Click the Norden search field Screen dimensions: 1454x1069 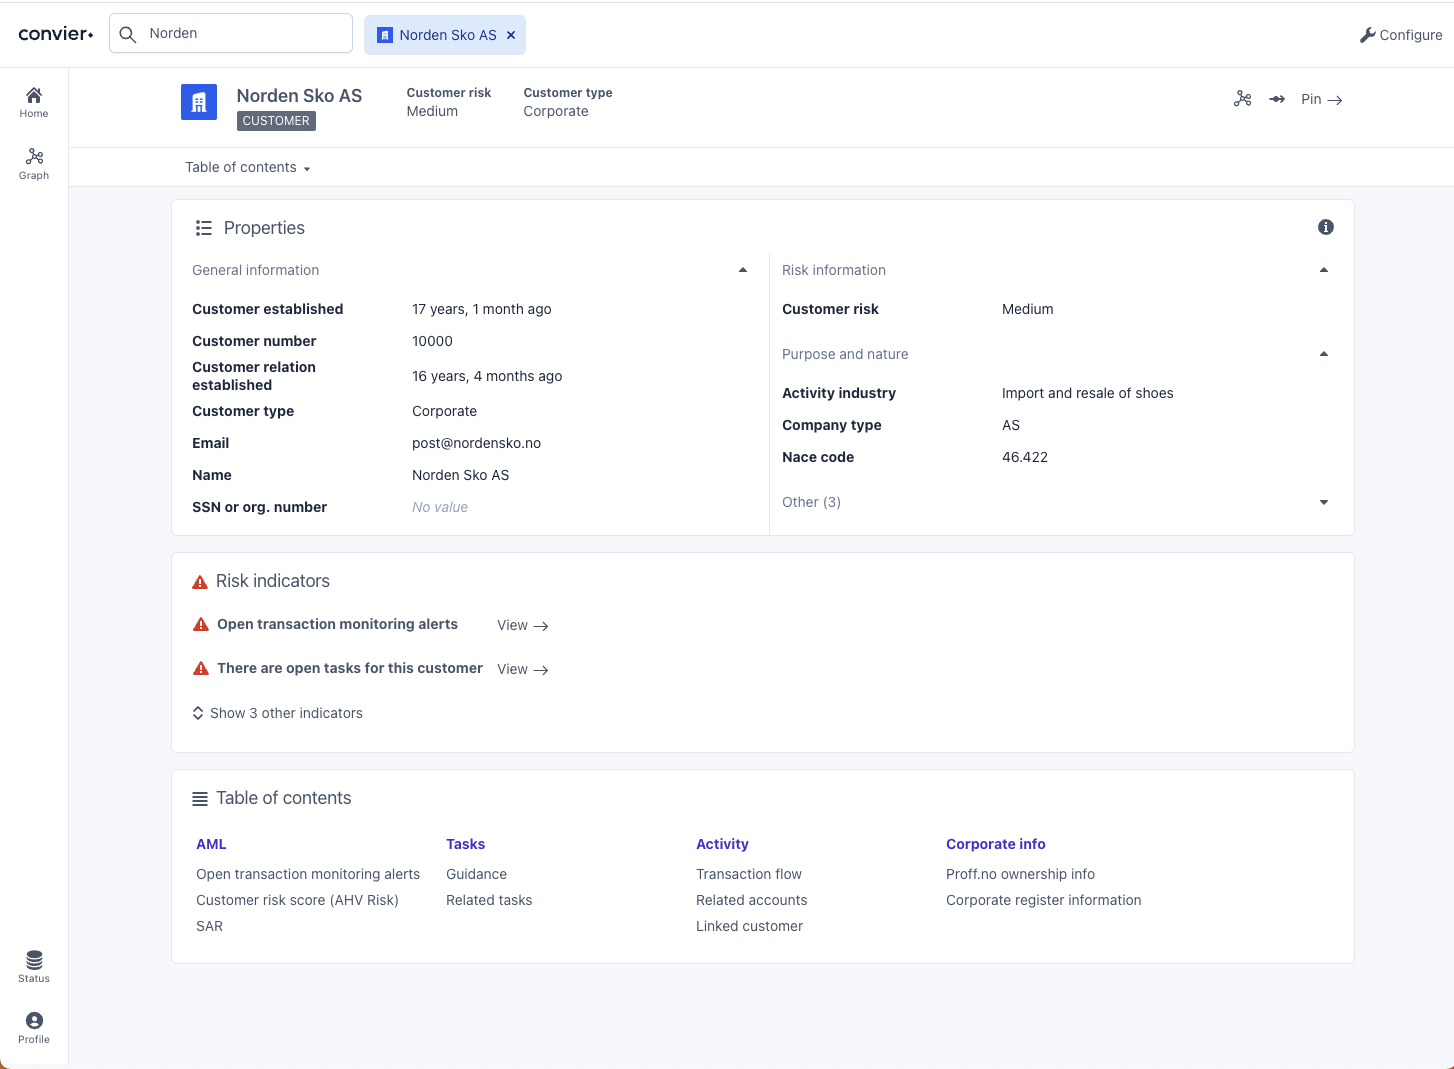(231, 33)
